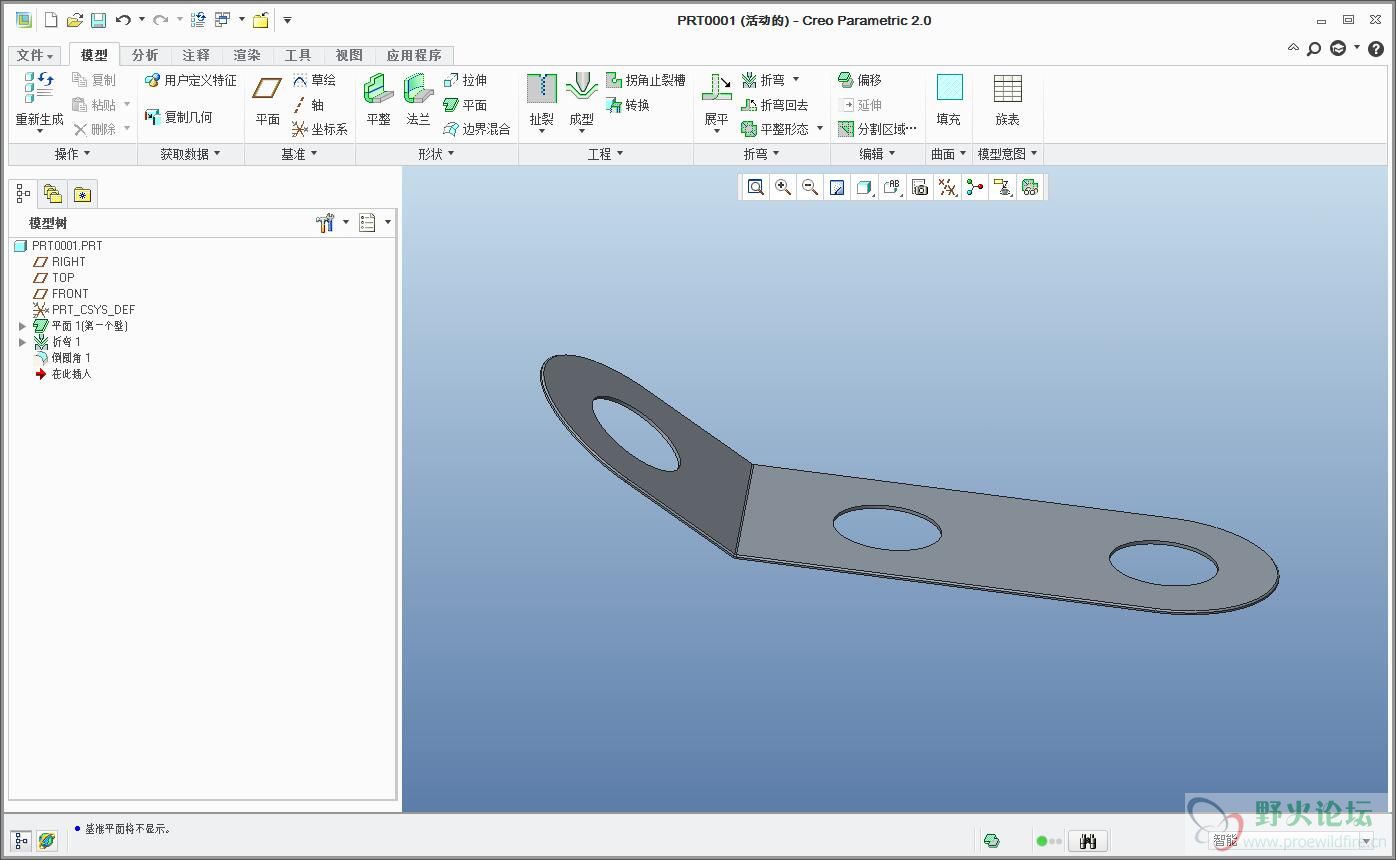
Task: Toggle the spin center display icon
Action: pos(975,187)
